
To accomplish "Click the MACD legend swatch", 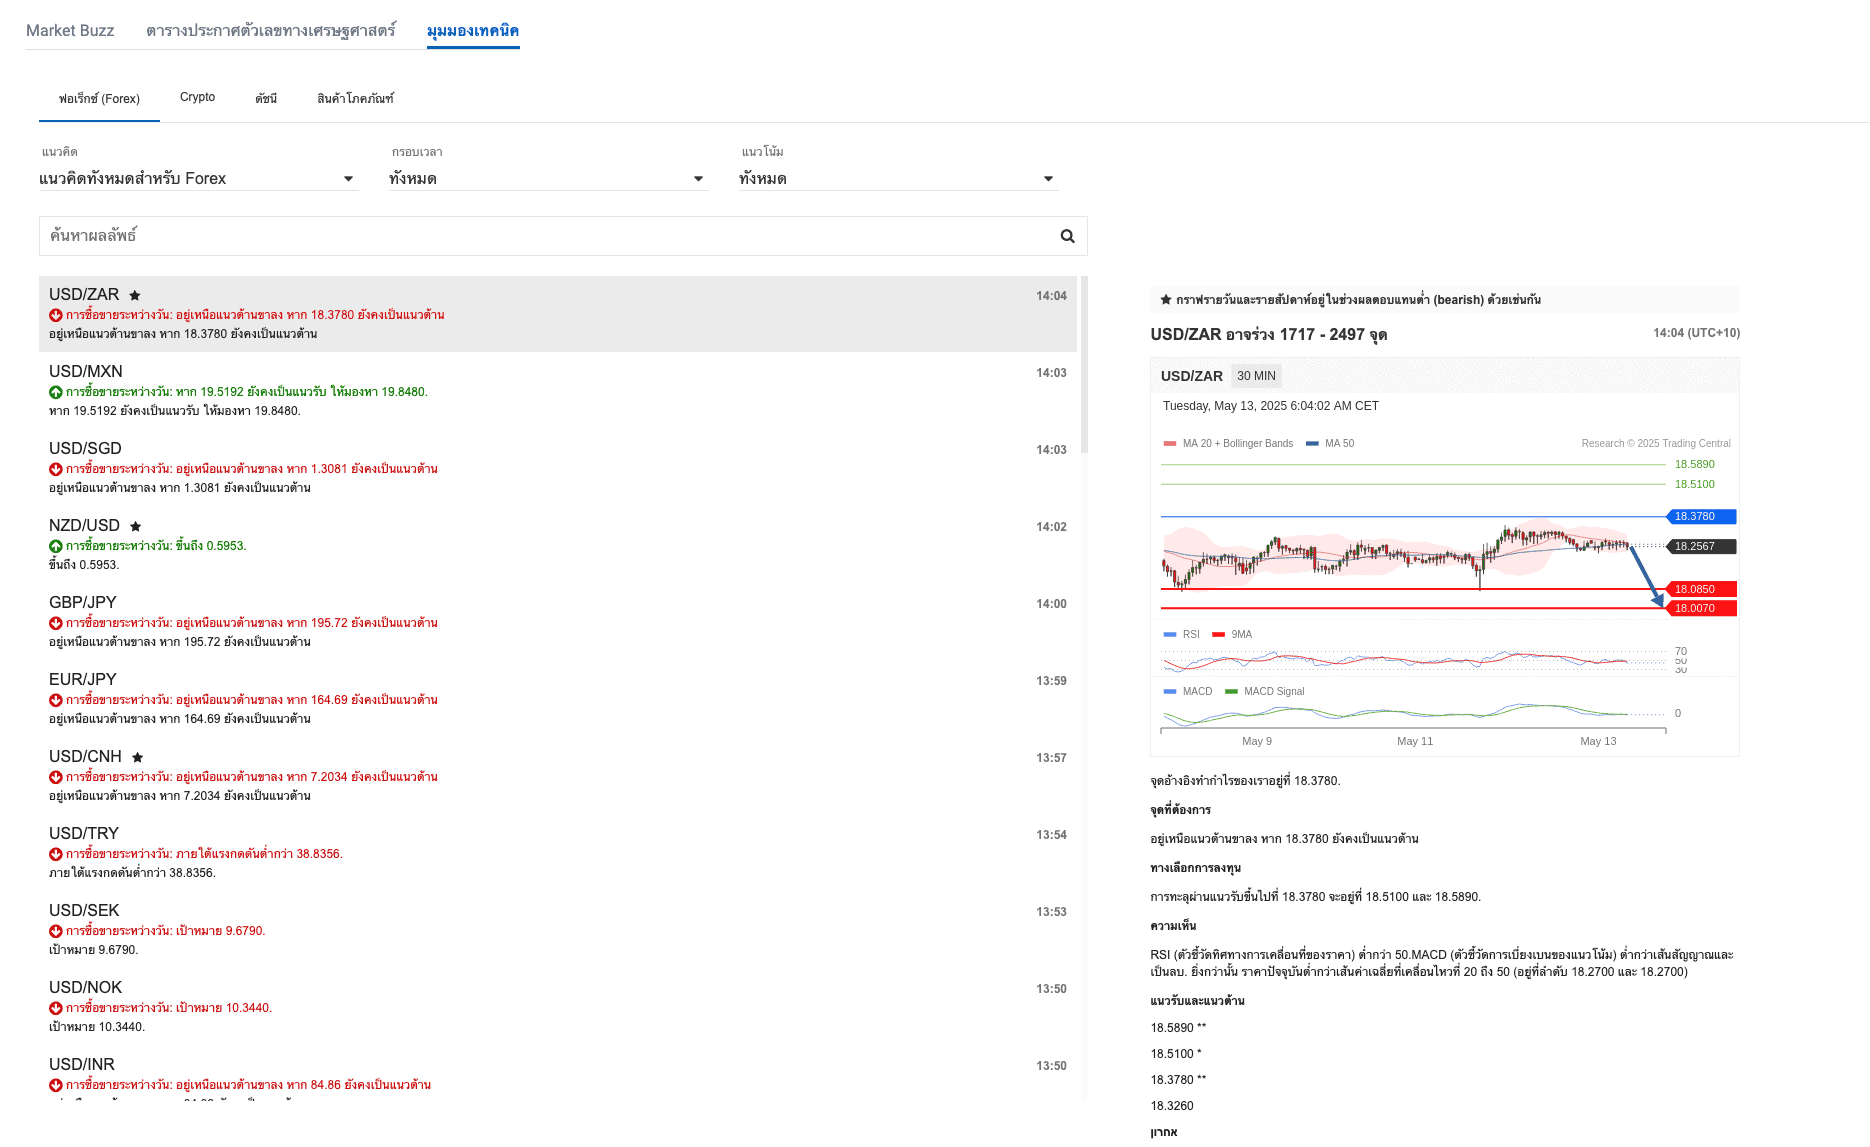I will click(1170, 691).
